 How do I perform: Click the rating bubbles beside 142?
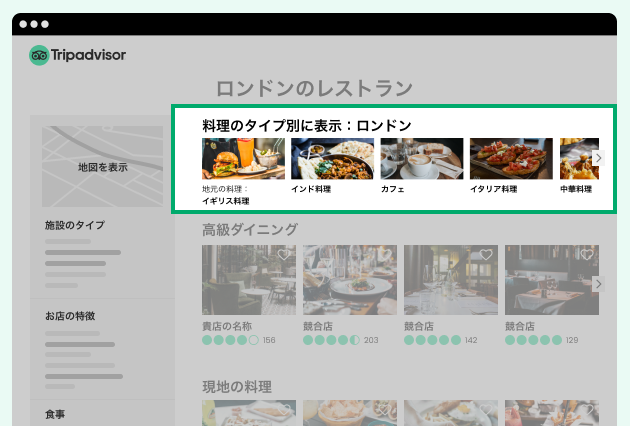click(x=432, y=340)
